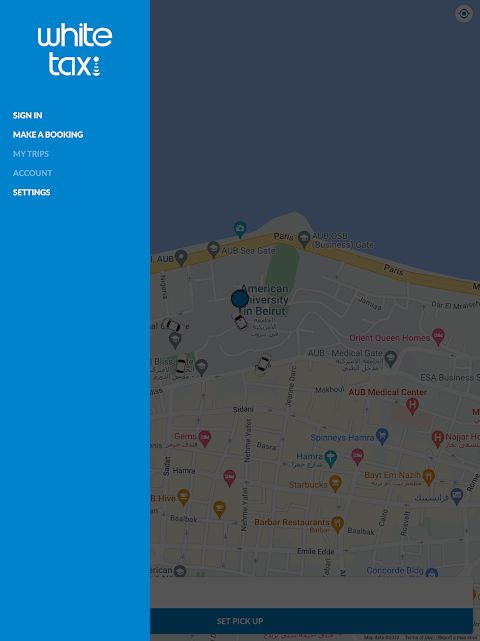Click the Emile Edde street label
The width and height of the screenshot is (480, 641).
pyautogui.click(x=316, y=551)
